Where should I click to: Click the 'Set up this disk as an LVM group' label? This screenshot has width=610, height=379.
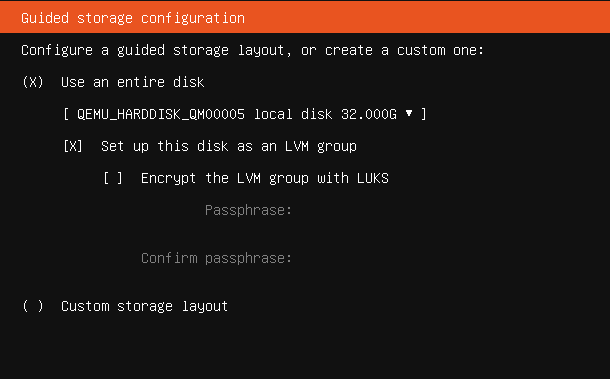click(x=229, y=146)
